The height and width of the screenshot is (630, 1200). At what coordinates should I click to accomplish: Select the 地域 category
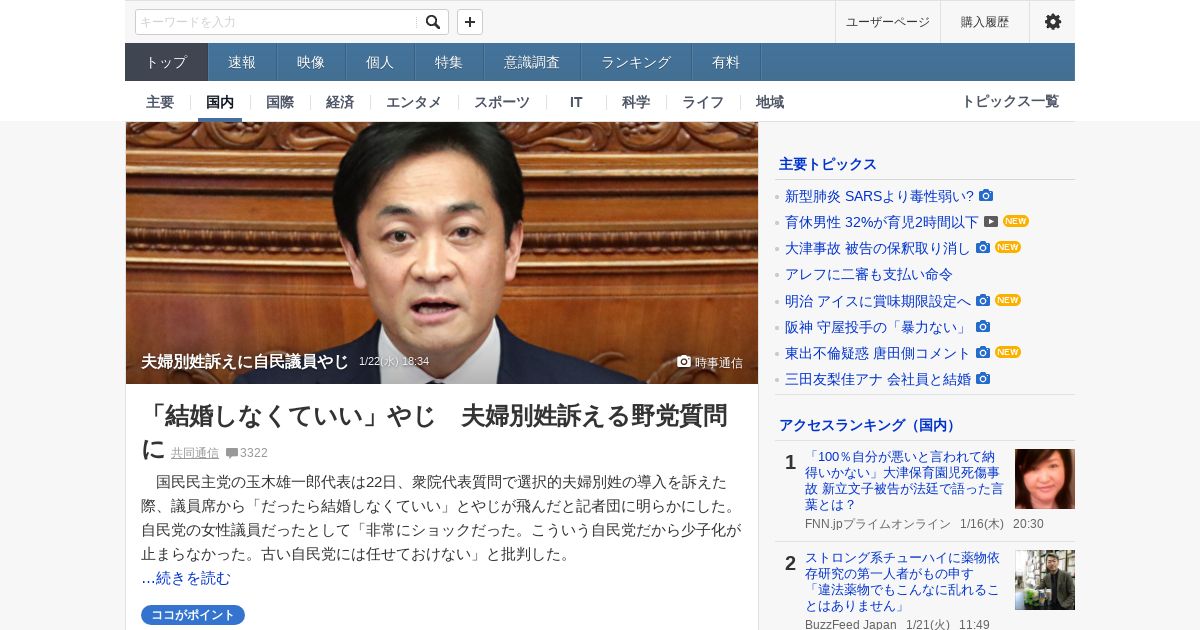click(770, 102)
